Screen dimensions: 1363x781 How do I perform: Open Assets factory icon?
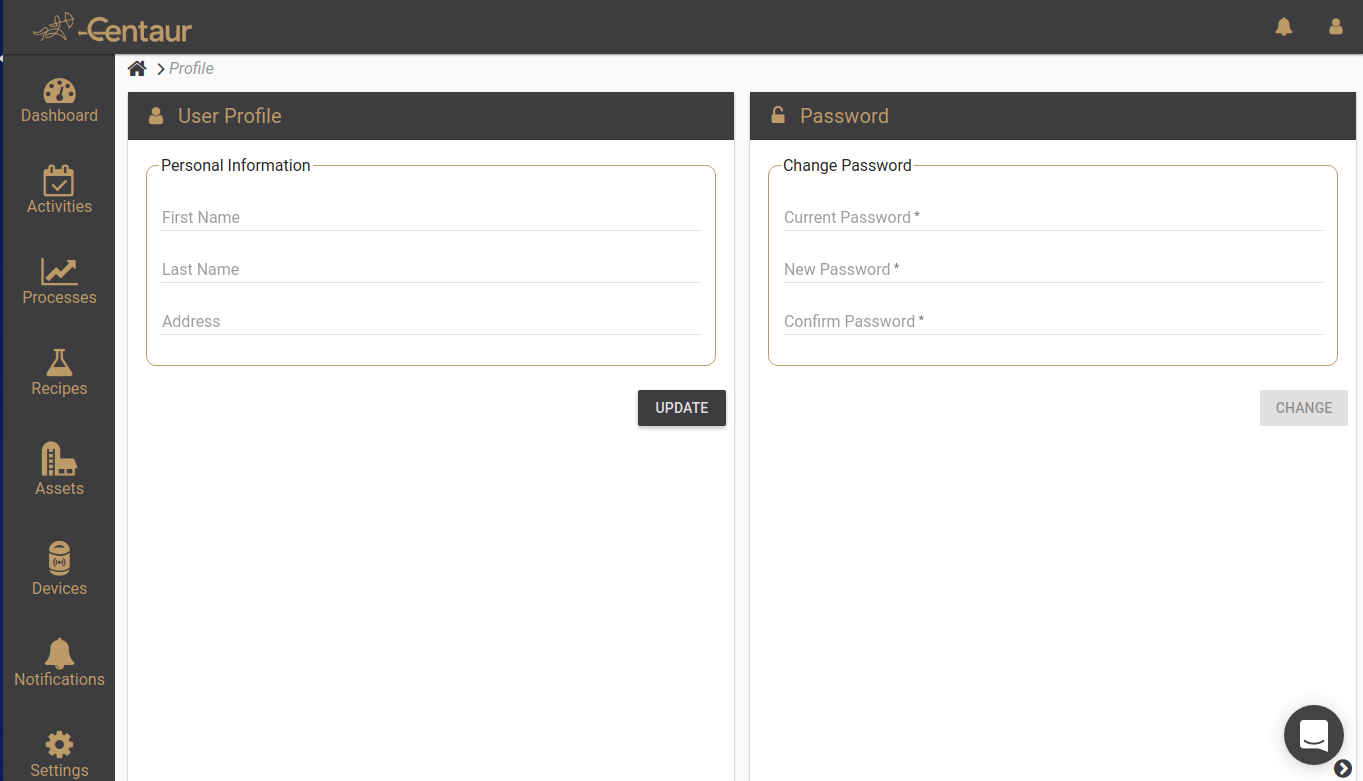[x=59, y=460]
